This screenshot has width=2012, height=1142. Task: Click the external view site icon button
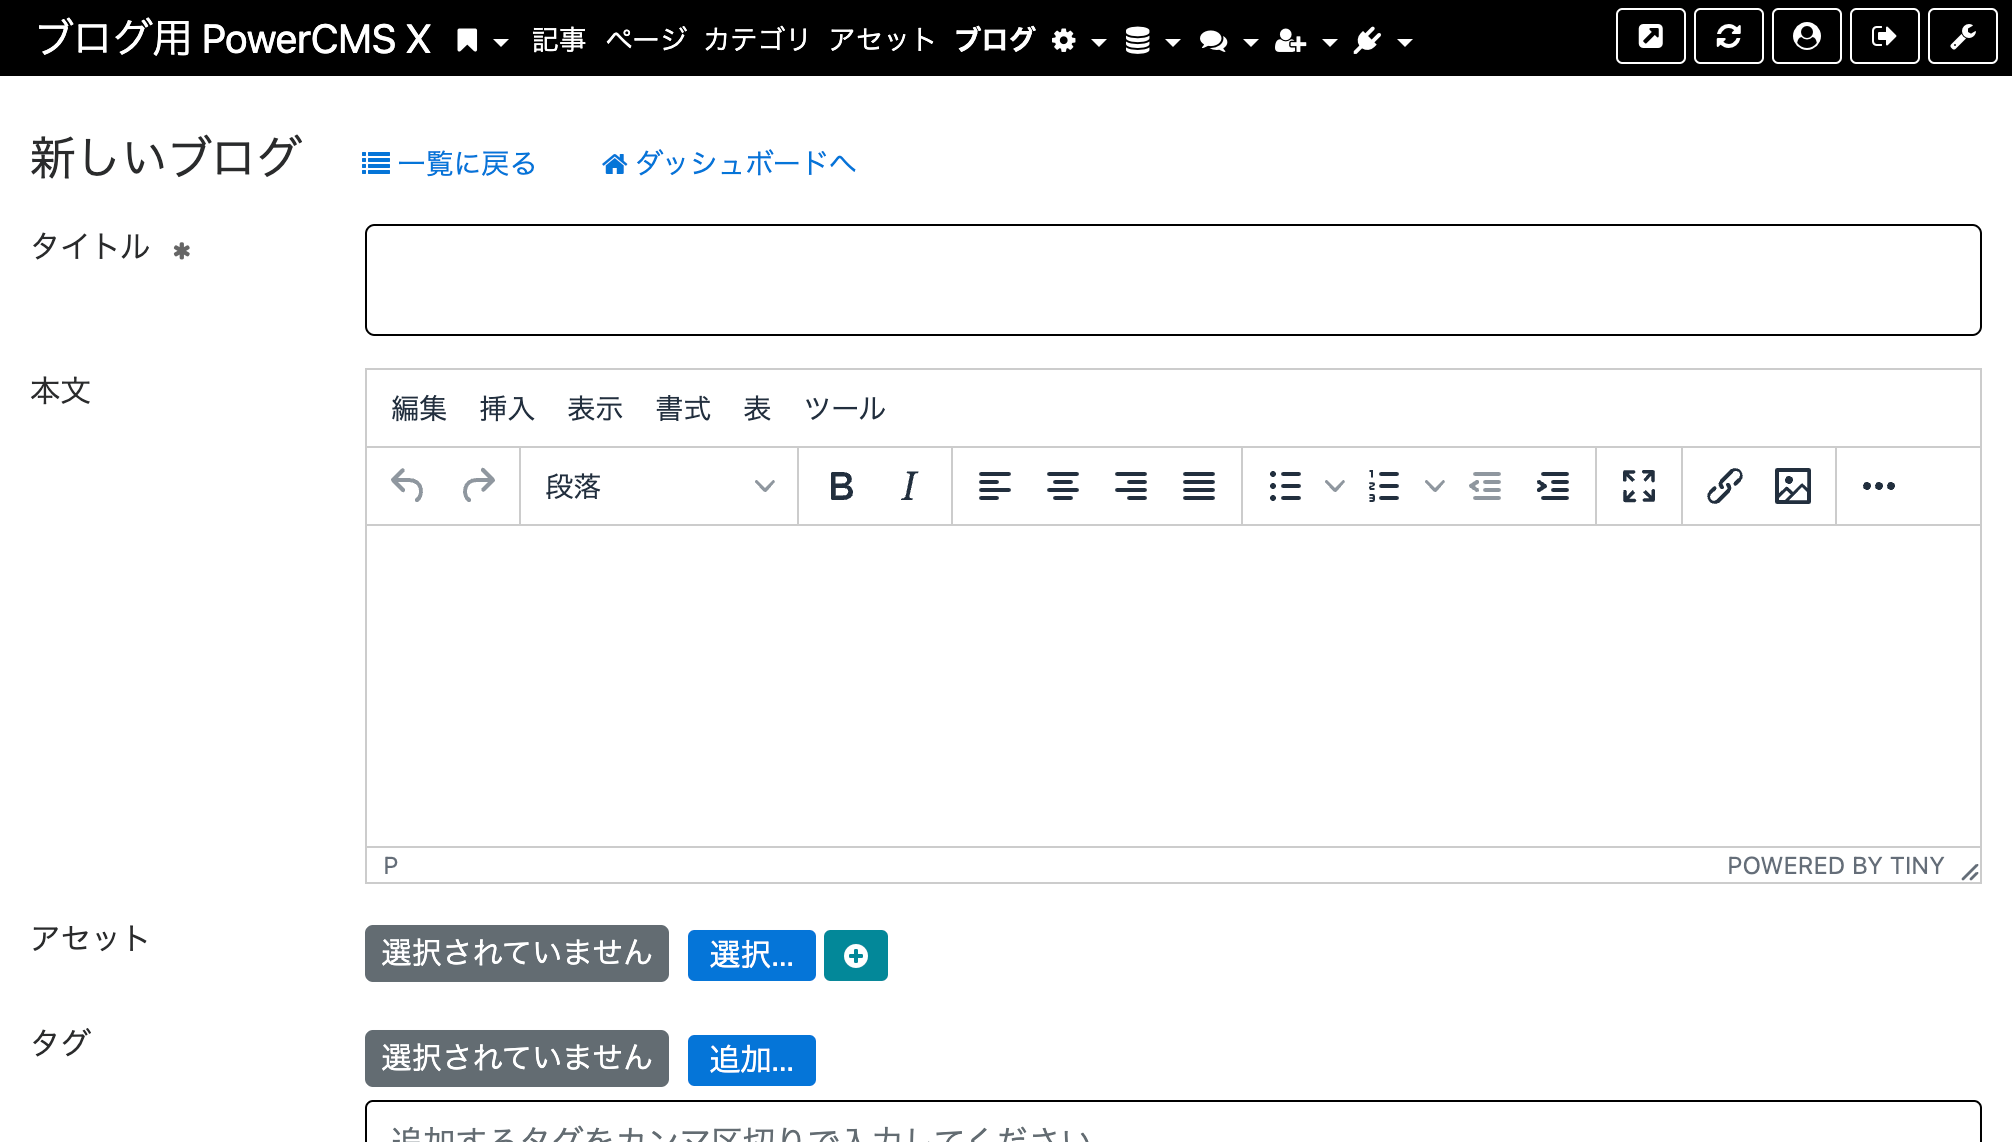point(1651,37)
